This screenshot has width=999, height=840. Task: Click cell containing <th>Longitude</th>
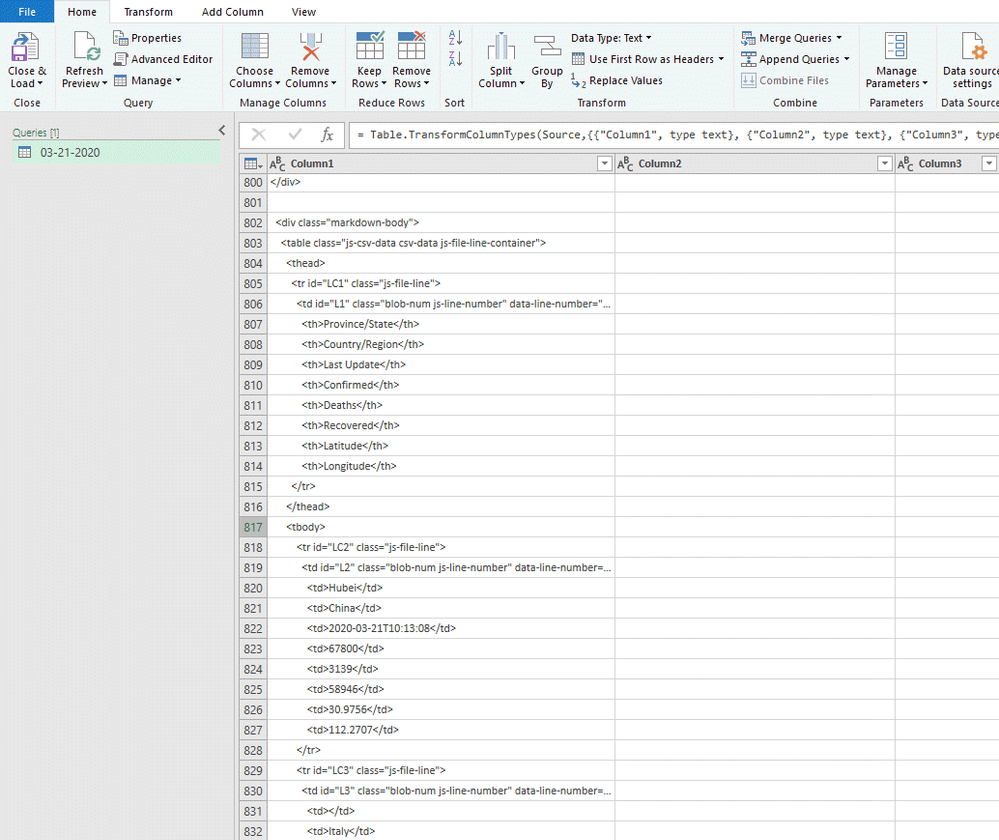441,467
